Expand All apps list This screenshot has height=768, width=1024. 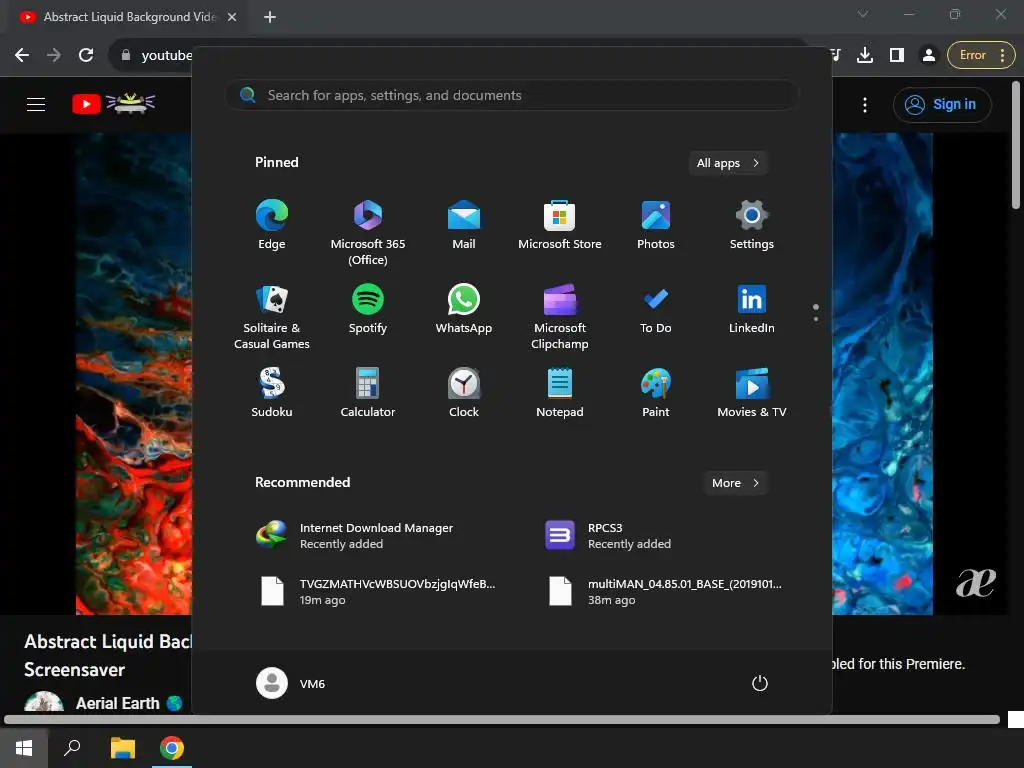pyautogui.click(x=728, y=163)
